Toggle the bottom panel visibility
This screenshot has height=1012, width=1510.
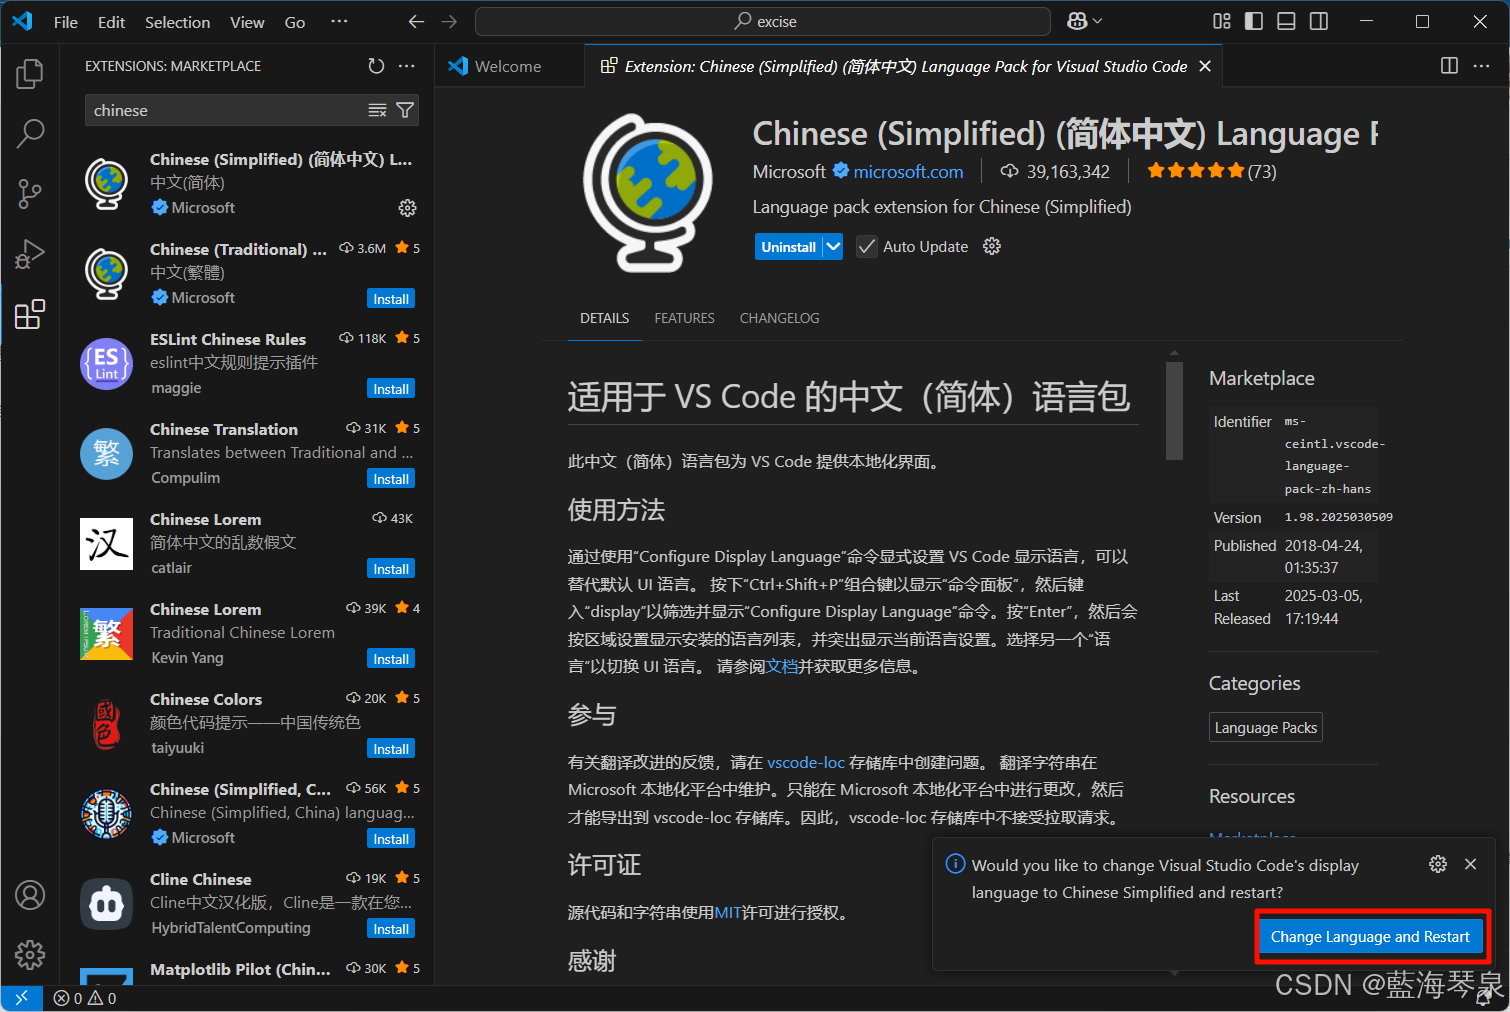click(1287, 21)
